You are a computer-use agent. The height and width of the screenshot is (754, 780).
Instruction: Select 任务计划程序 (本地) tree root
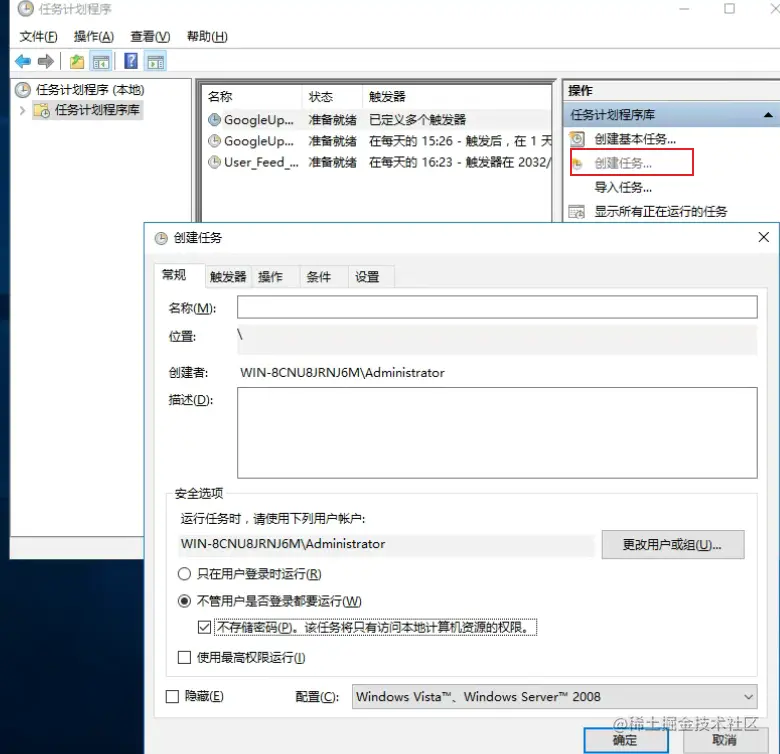pyautogui.click(x=90, y=90)
